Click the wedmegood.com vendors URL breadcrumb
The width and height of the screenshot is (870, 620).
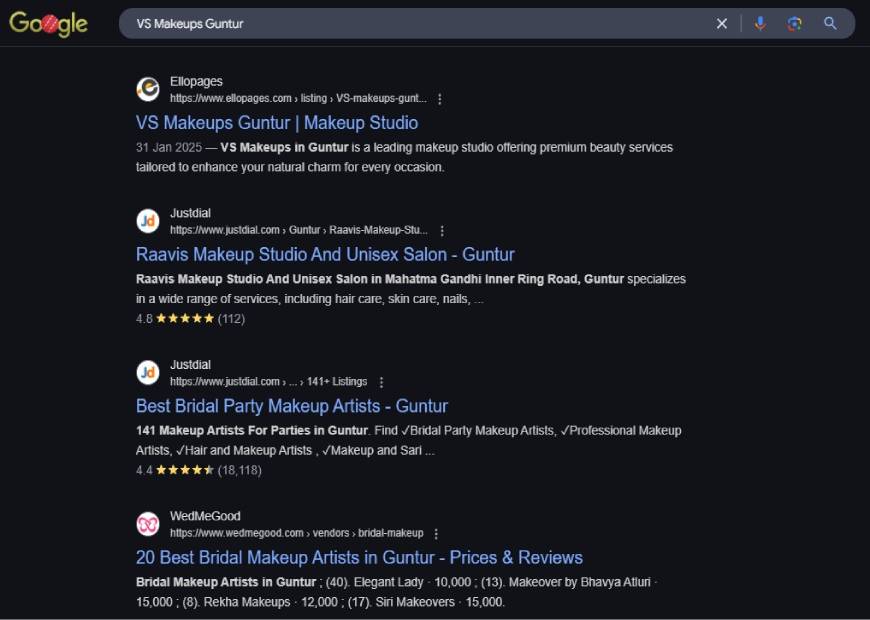click(297, 533)
